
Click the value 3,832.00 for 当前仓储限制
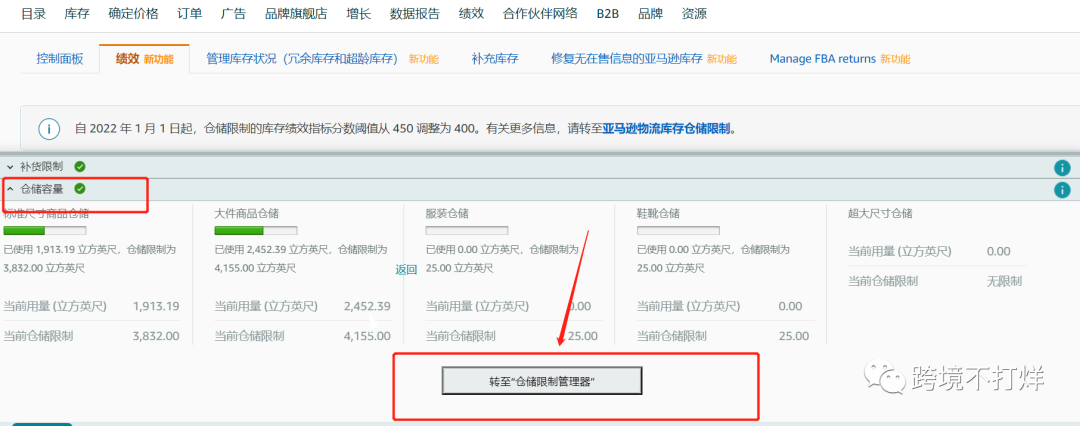[156, 336]
